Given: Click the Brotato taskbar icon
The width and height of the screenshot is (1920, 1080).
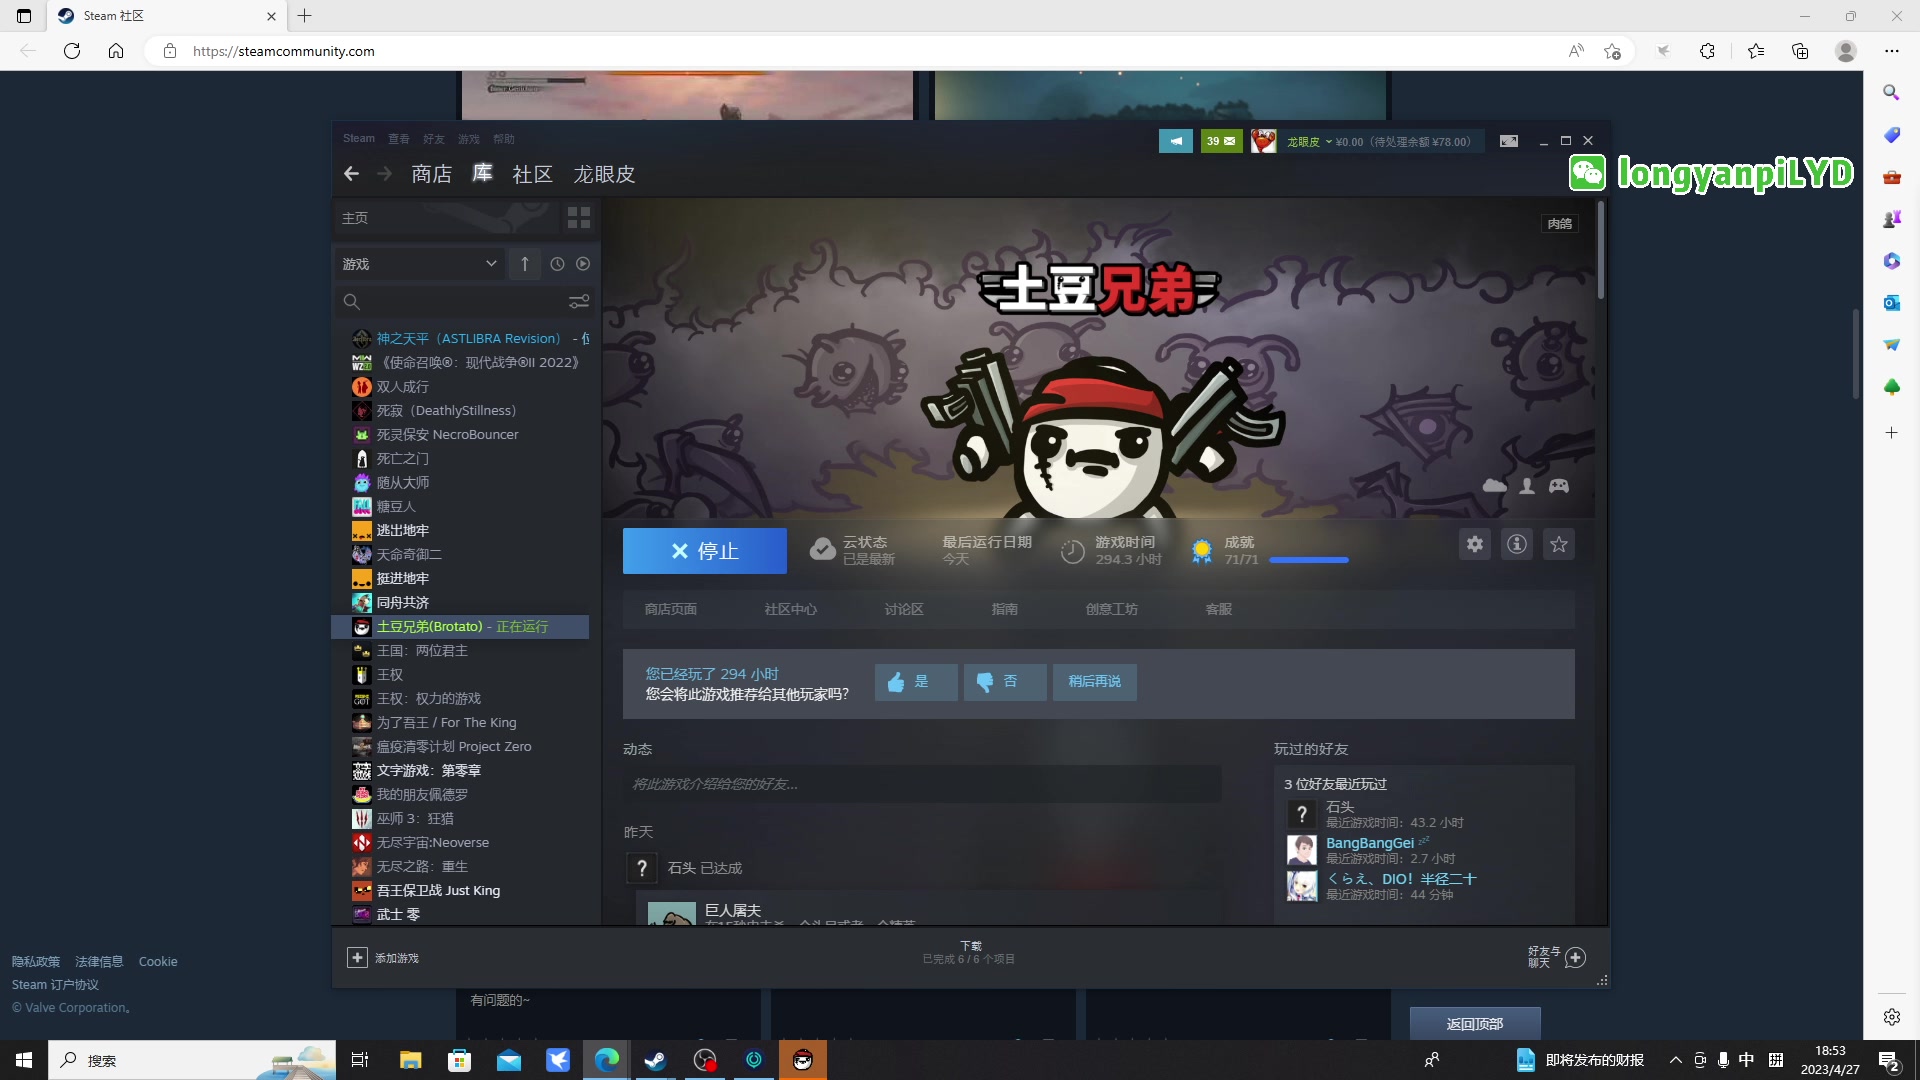Looking at the screenshot, I should 803,1060.
